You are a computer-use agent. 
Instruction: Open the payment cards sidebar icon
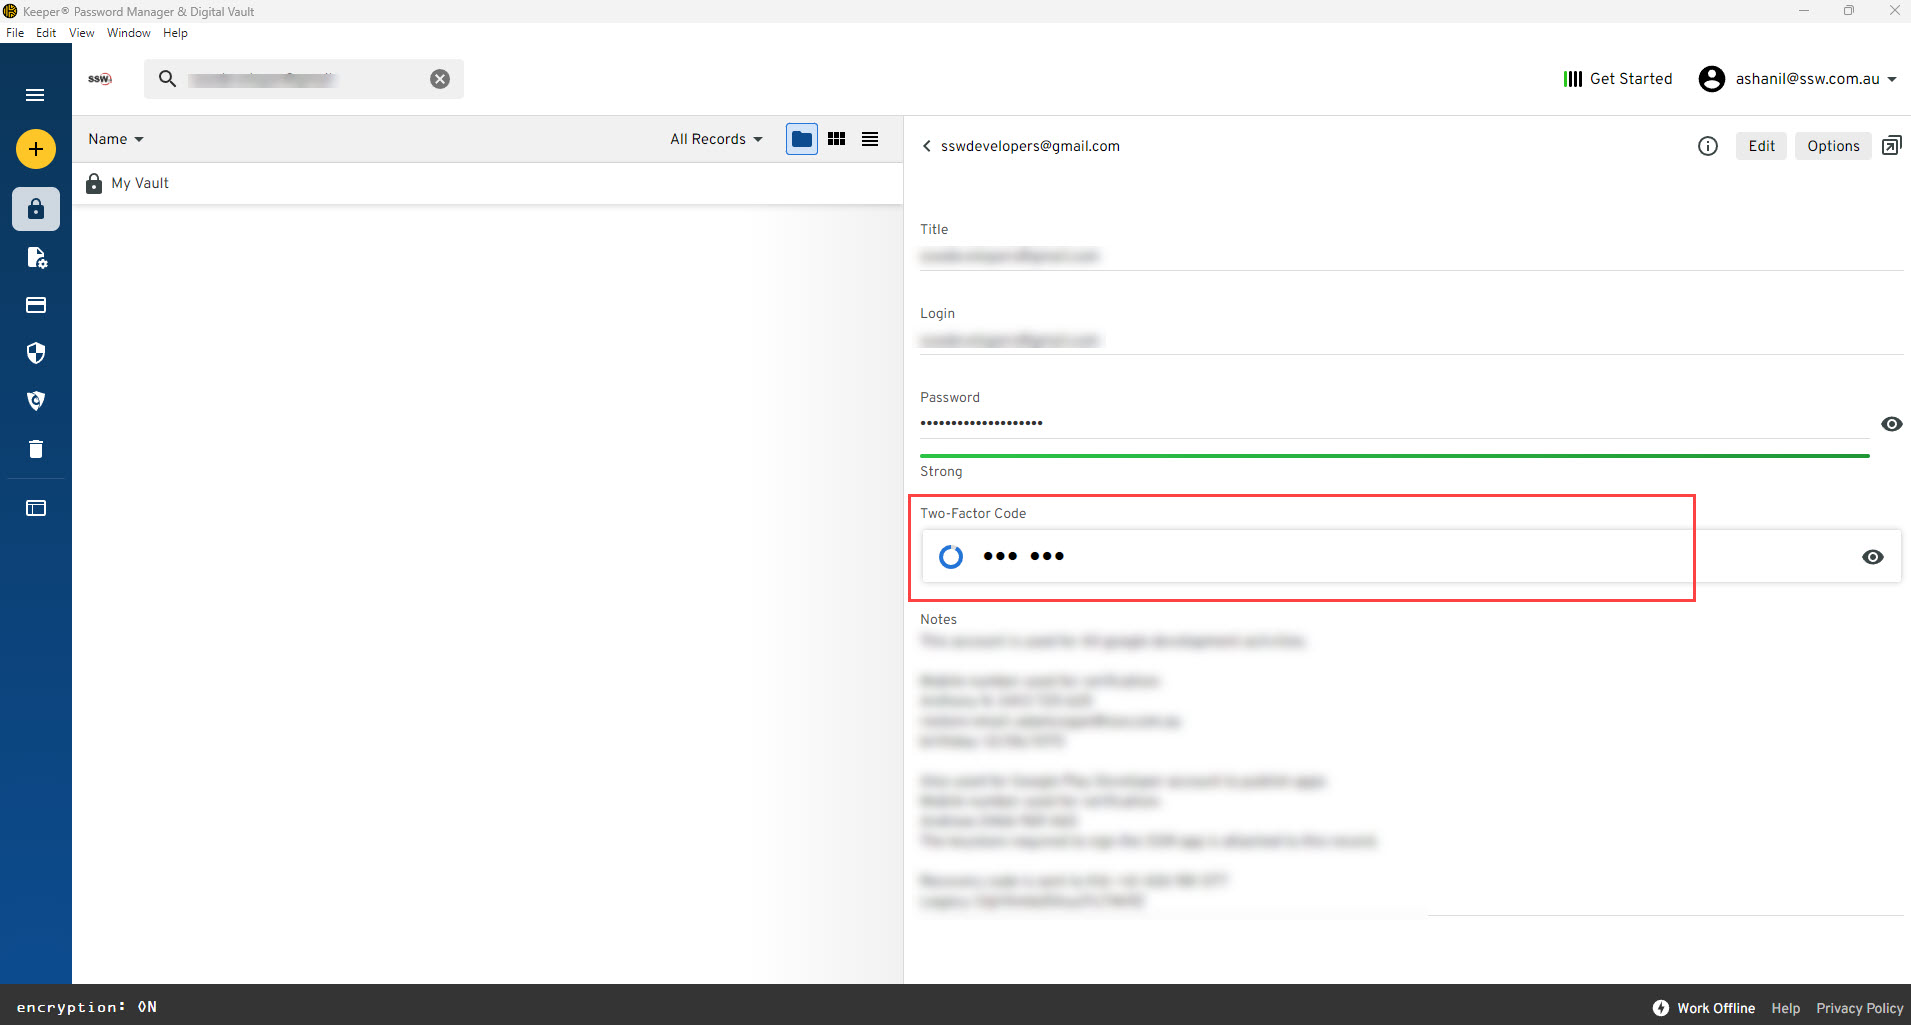tap(36, 305)
